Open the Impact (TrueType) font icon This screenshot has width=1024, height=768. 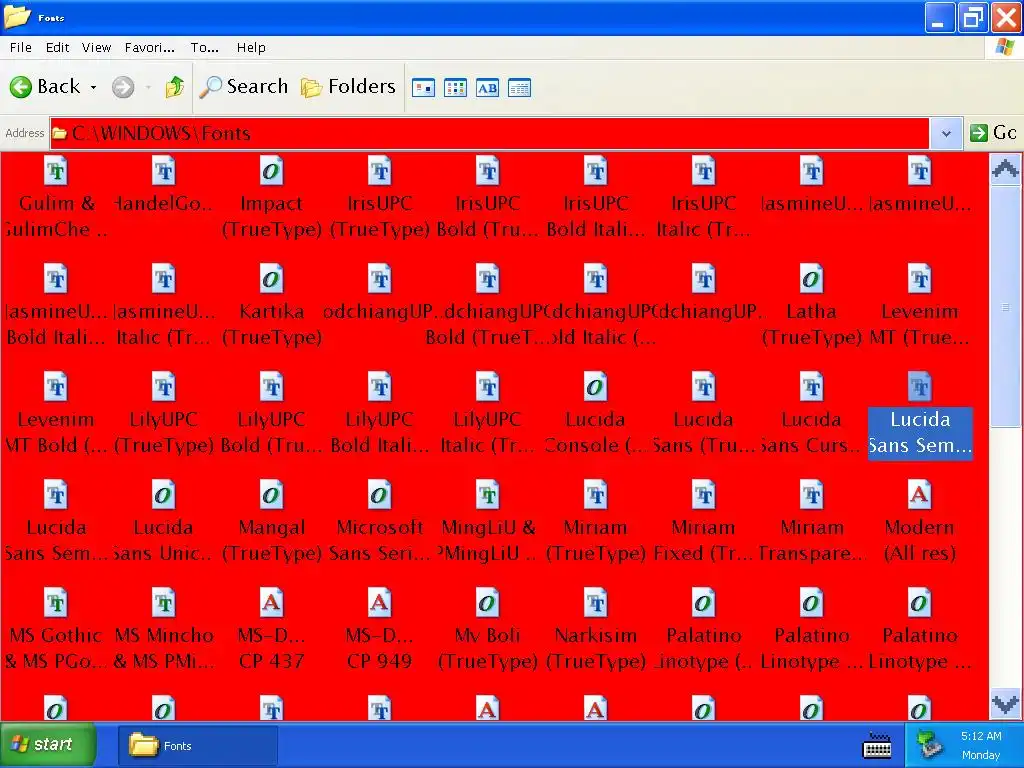271,172
